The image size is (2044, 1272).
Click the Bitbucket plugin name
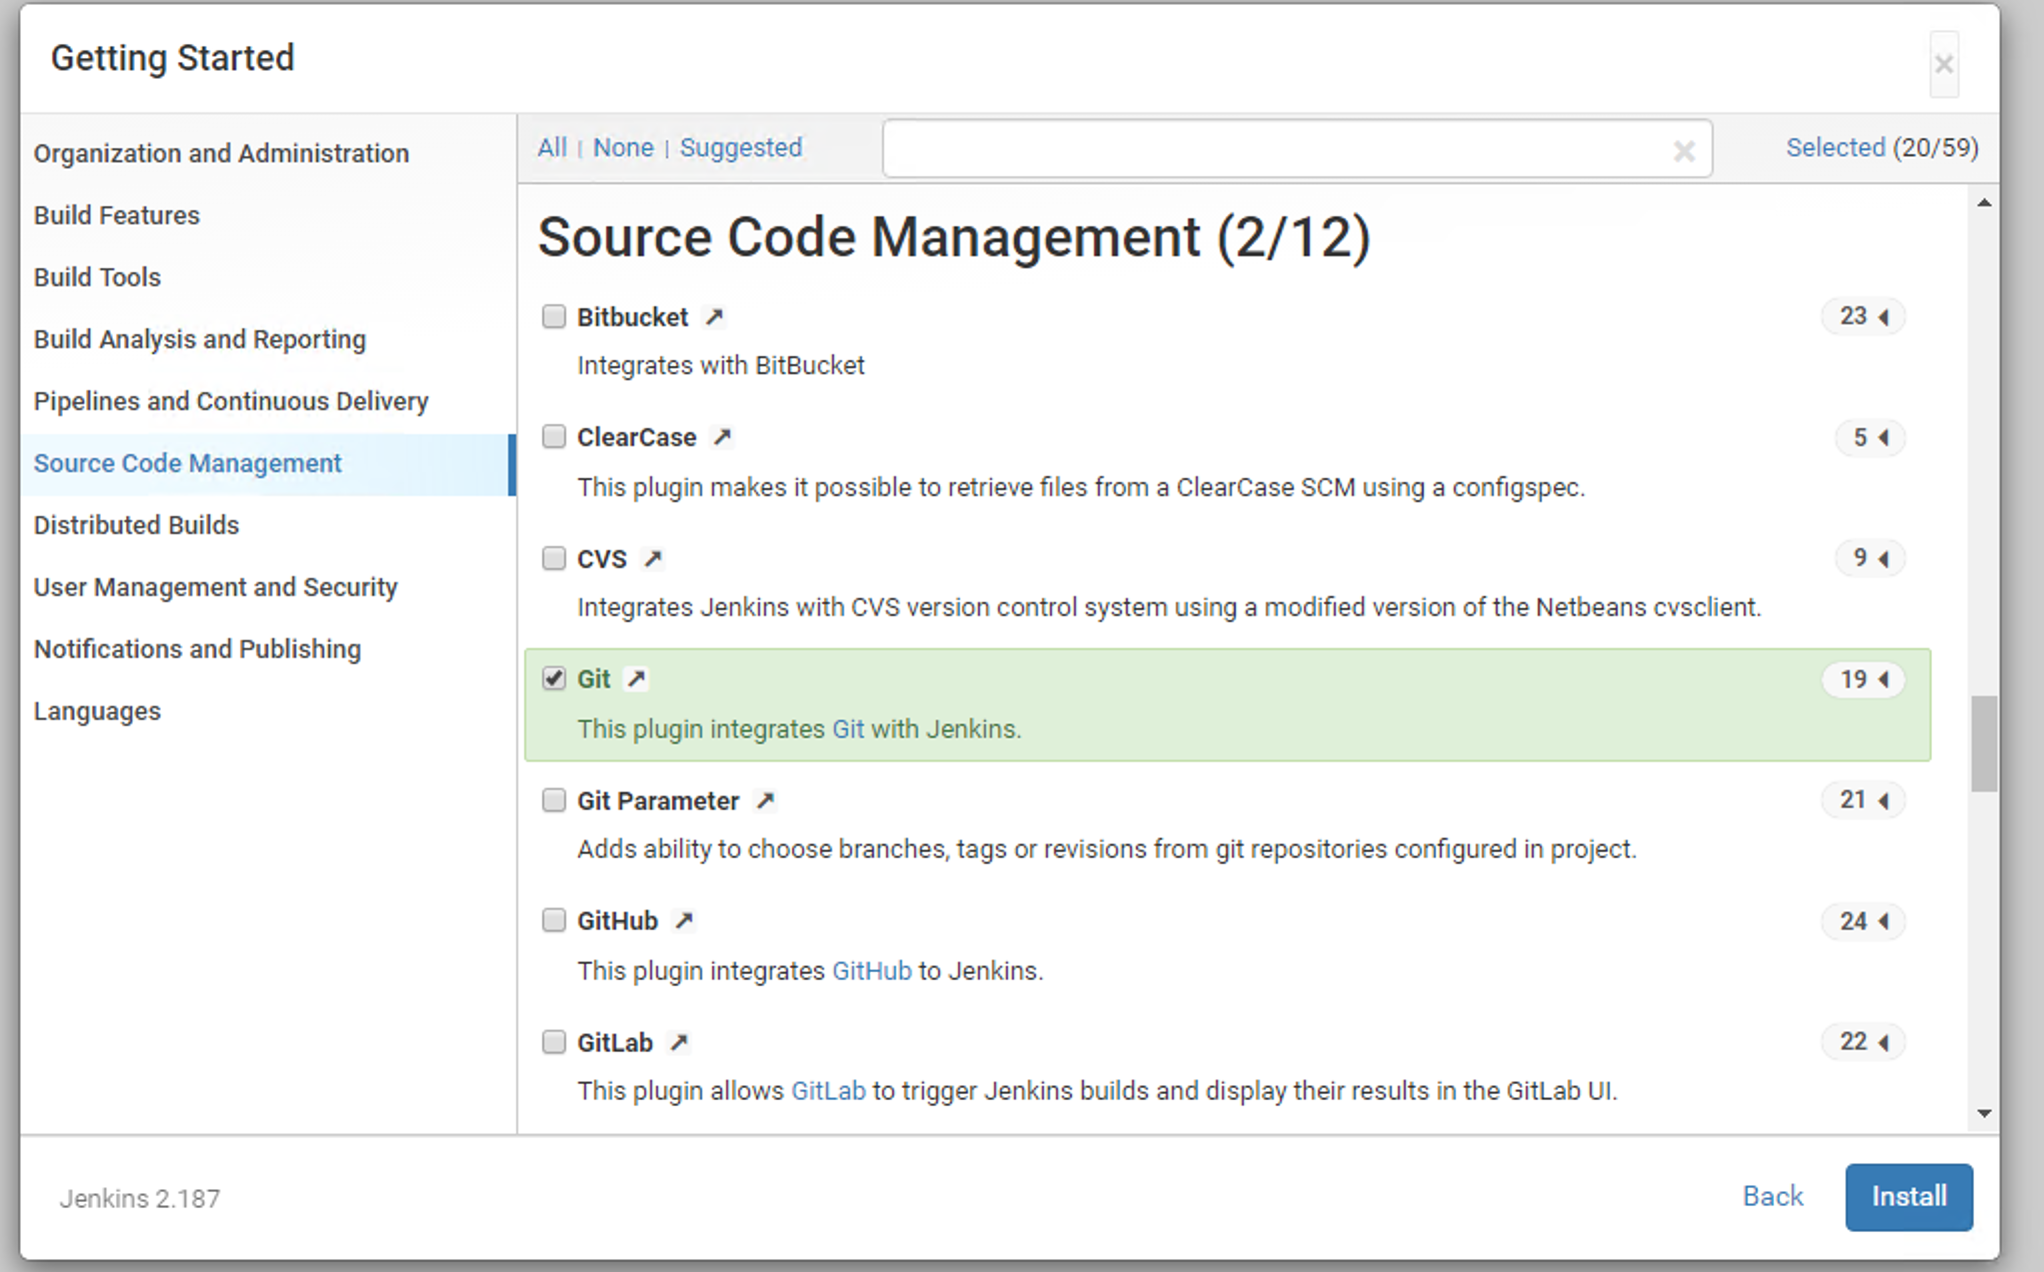[x=633, y=317]
